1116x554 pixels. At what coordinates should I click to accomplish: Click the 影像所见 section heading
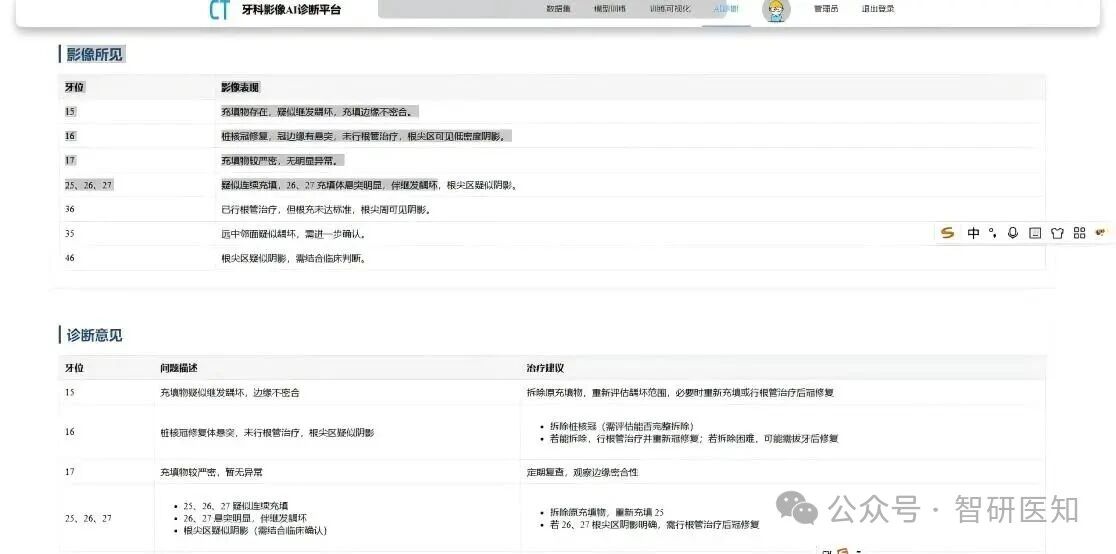pyautogui.click(x=95, y=54)
